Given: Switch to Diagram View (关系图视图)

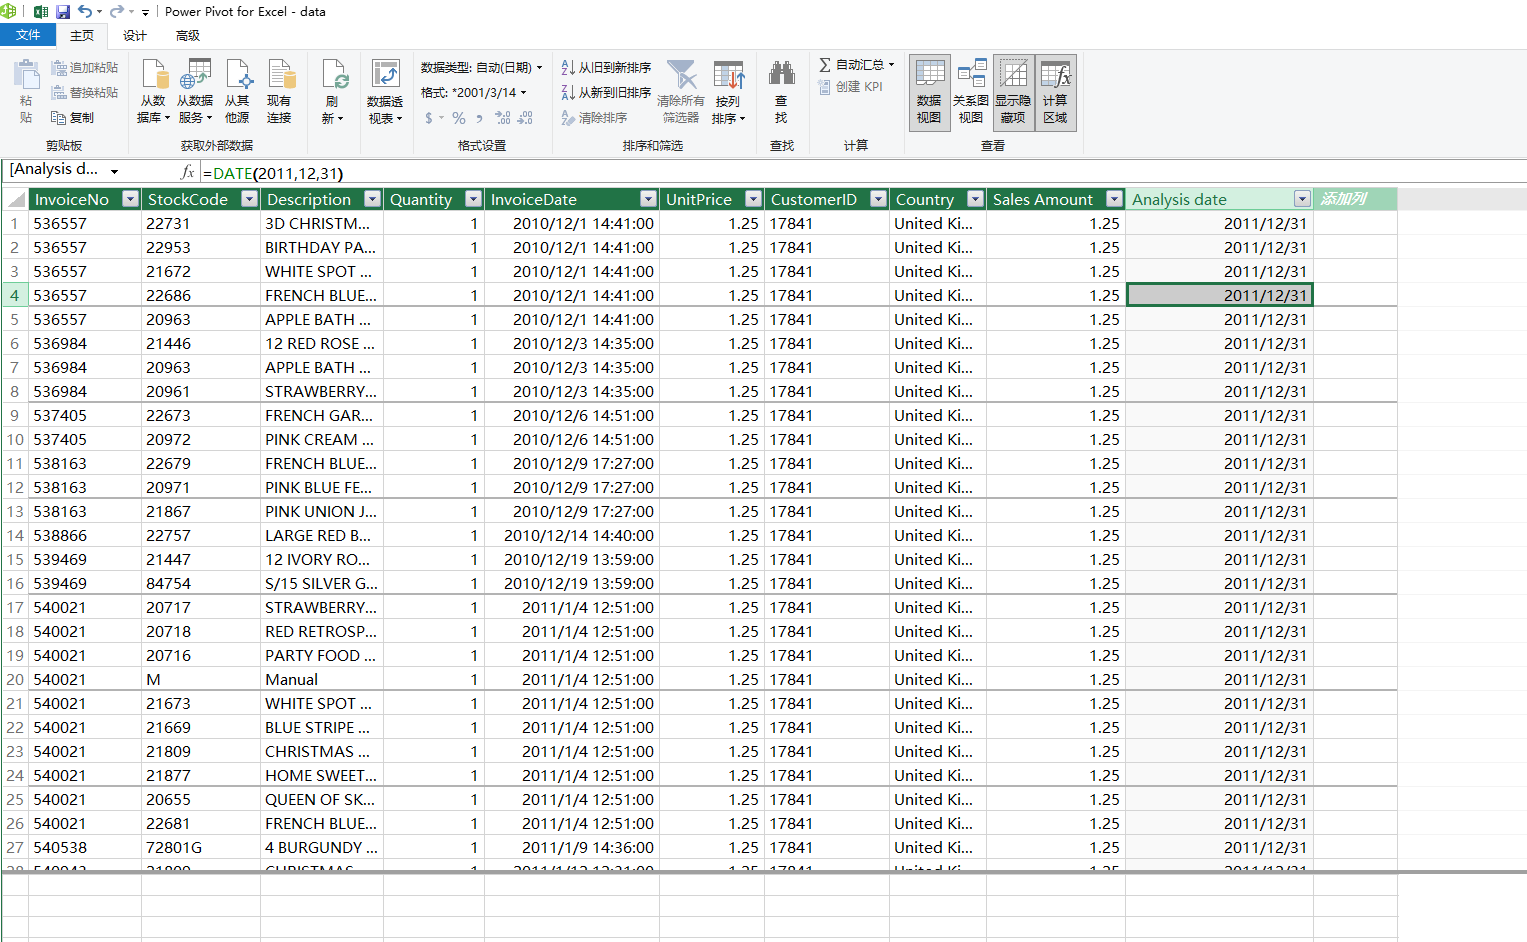Looking at the screenshot, I should point(971,92).
